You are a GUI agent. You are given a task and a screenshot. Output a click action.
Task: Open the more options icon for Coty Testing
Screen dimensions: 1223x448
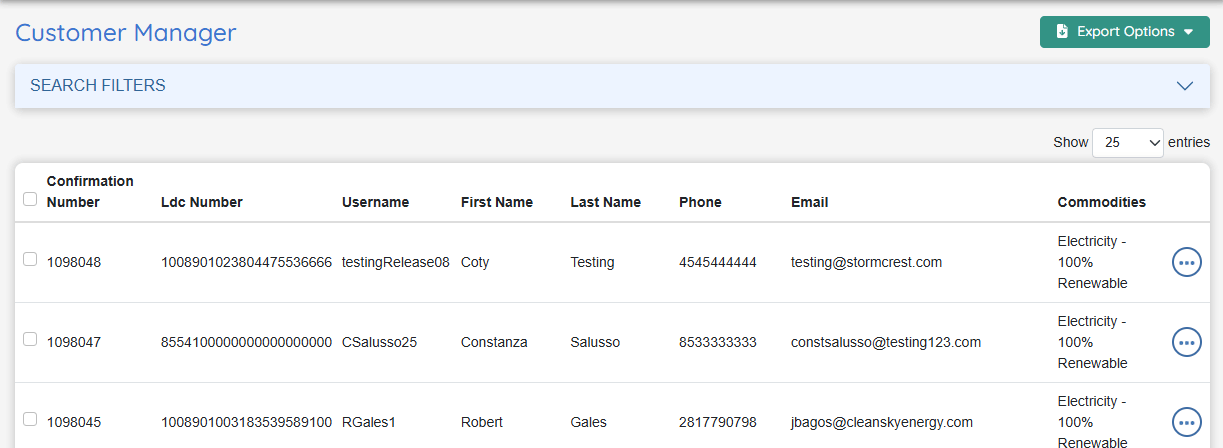(1186, 262)
